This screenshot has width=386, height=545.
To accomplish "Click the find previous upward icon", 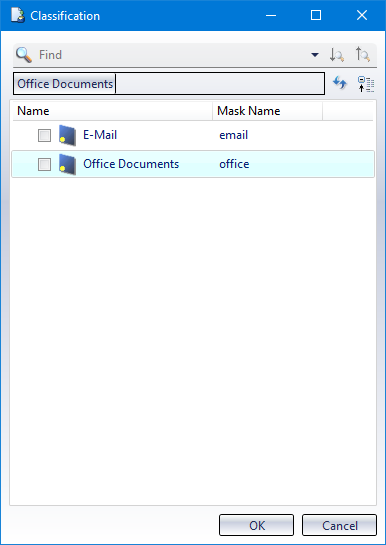I will [362, 55].
